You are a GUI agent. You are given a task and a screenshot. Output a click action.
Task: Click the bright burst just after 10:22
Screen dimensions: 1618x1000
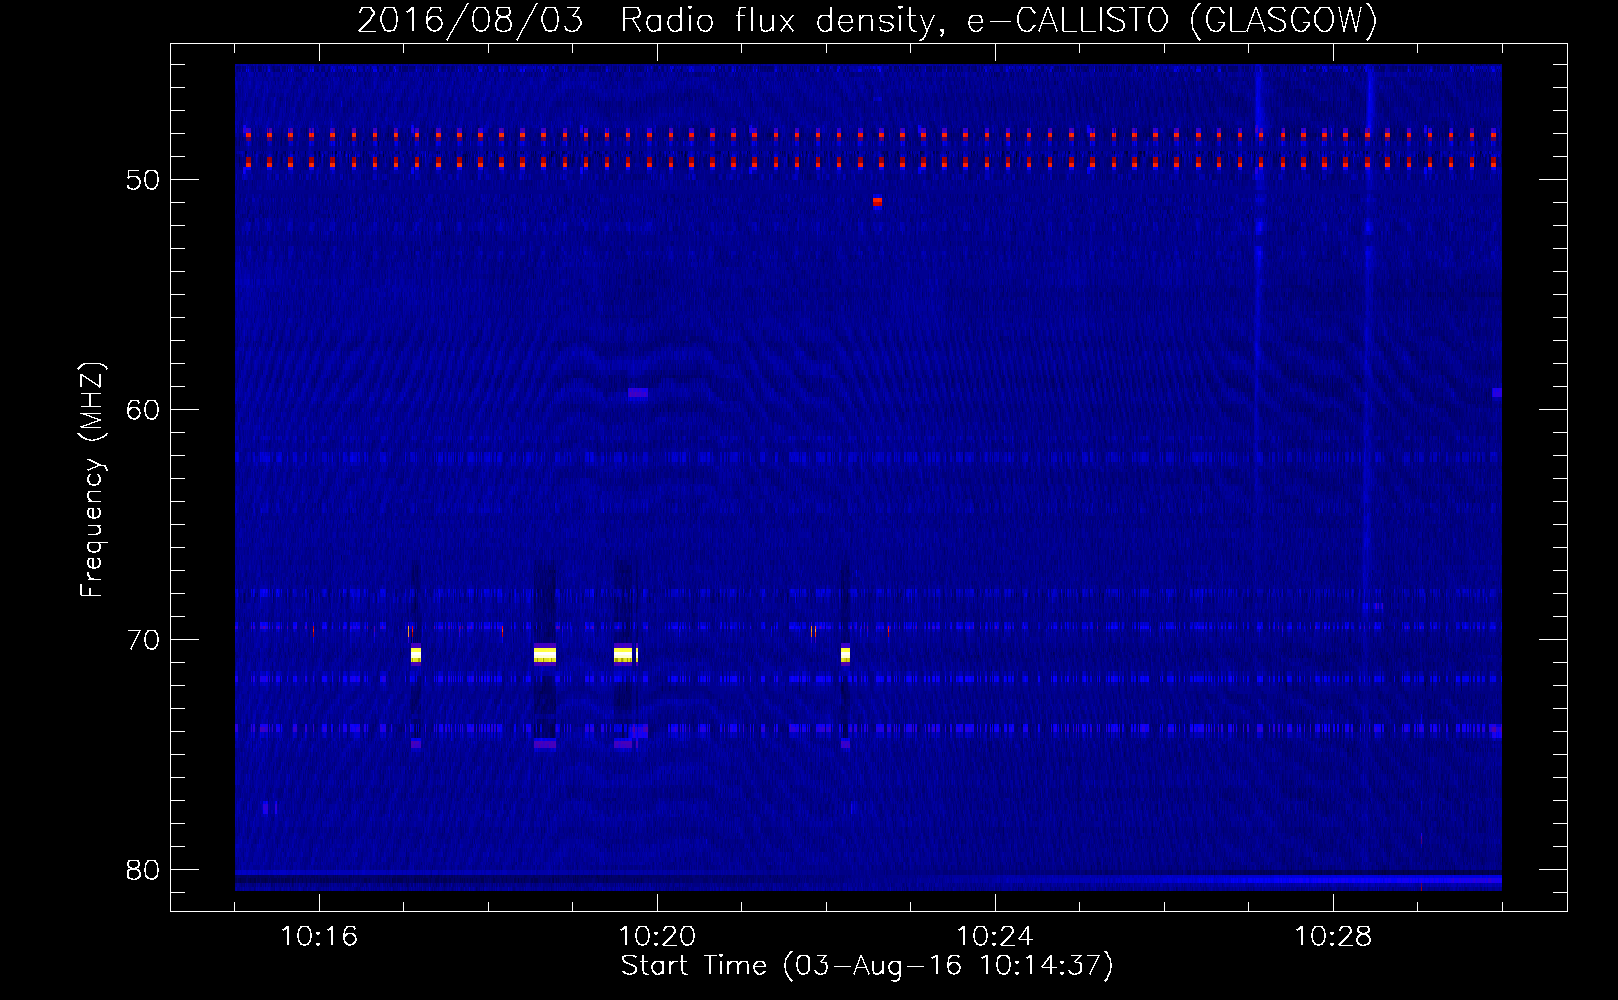[845, 655]
